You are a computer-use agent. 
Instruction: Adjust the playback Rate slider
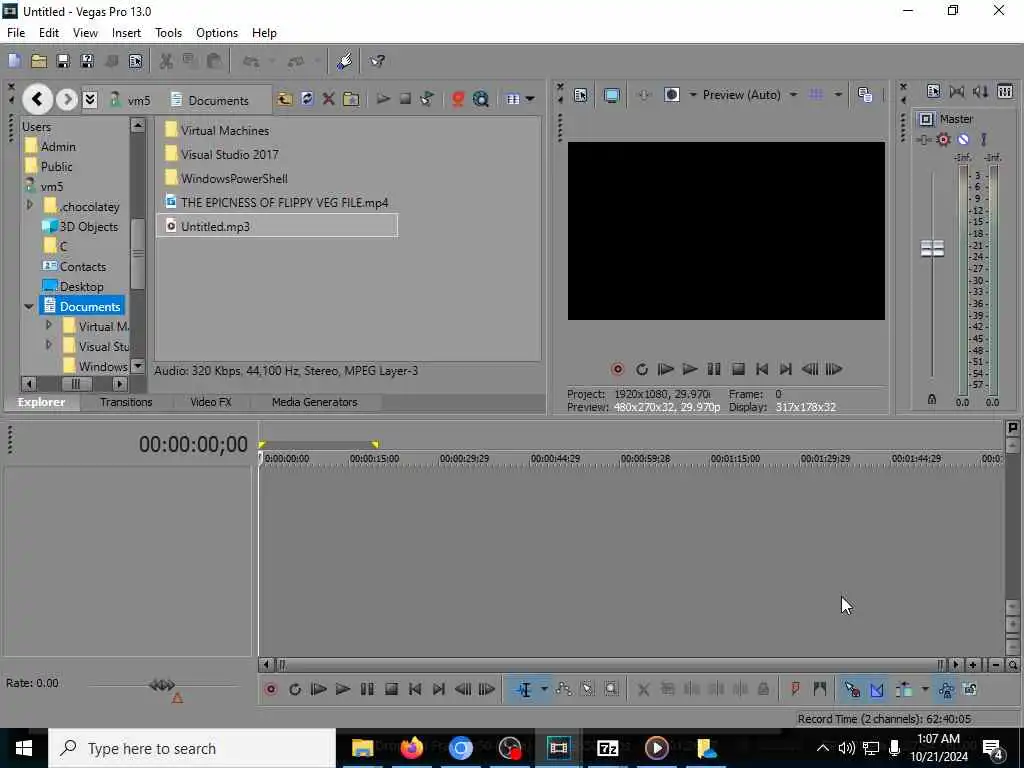tap(162, 685)
